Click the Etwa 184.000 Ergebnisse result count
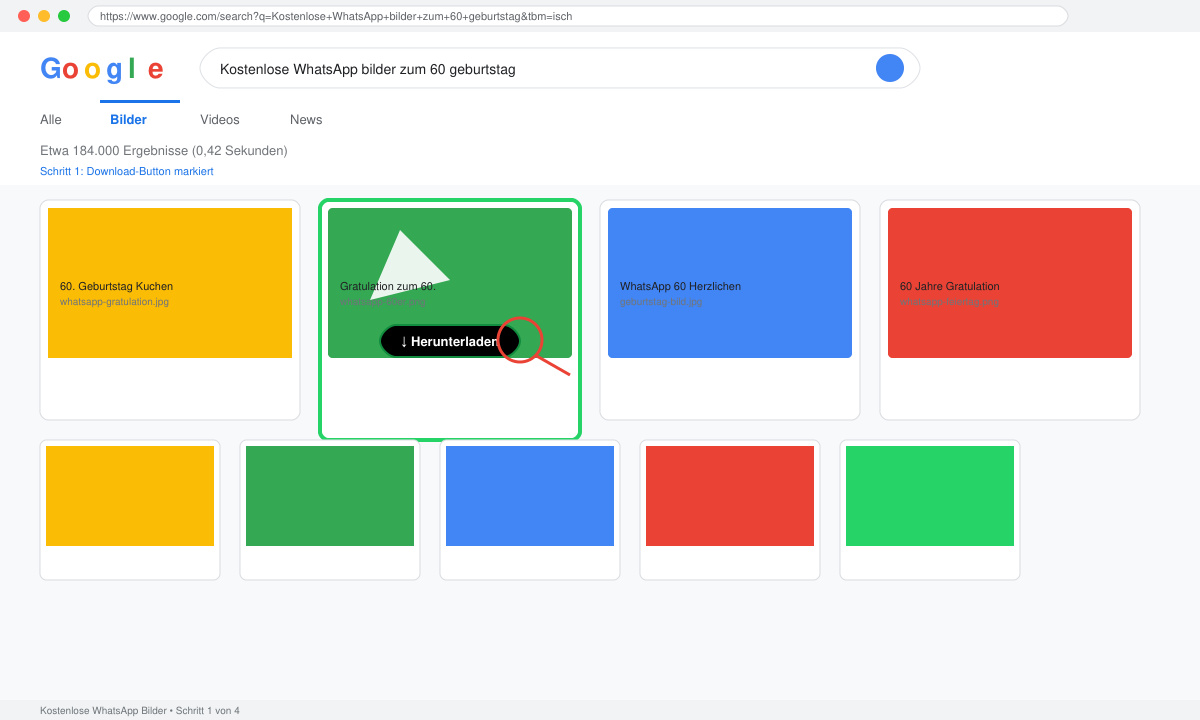1200x720 pixels. click(x=164, y=151)
